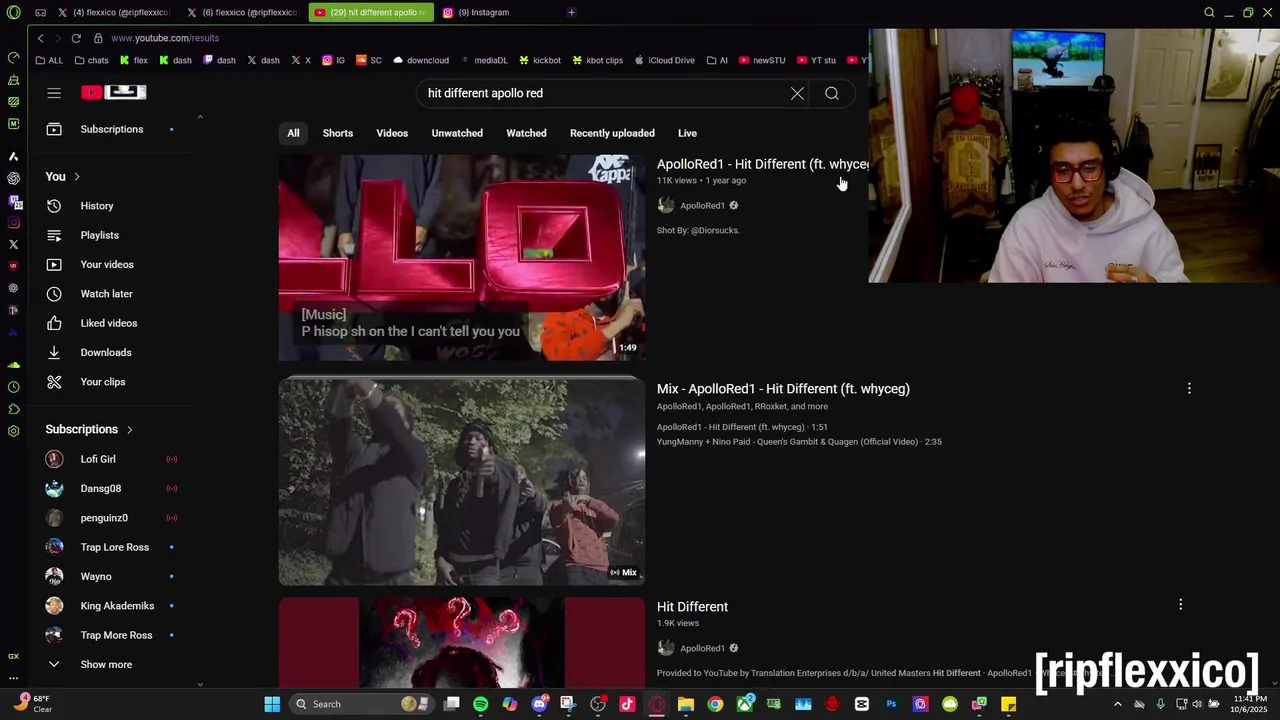
Task: Open the YouTube guide hamburger menu
Action: point(54,93)
